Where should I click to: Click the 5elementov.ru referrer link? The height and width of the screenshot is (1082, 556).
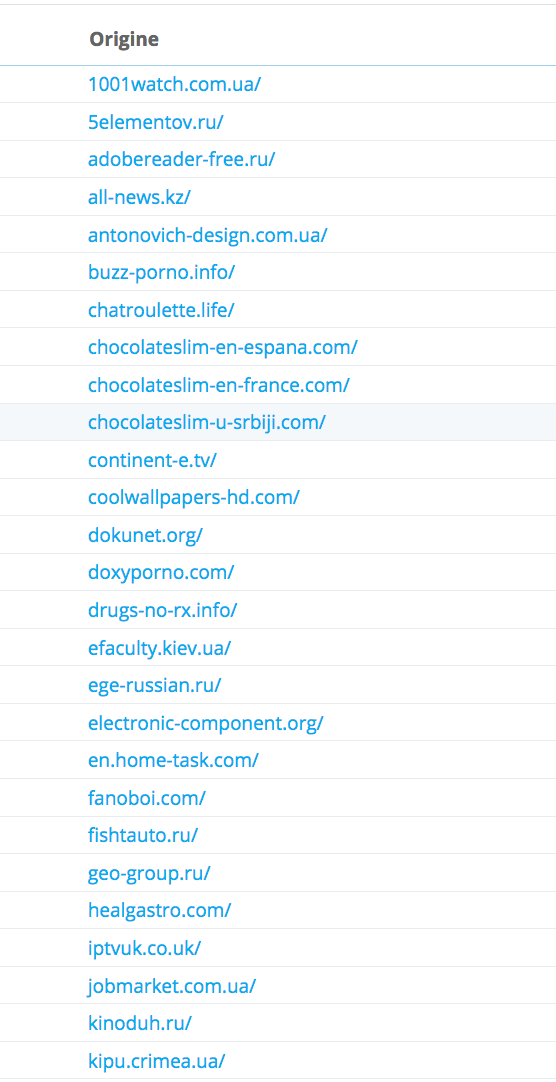tap(156, 122)
